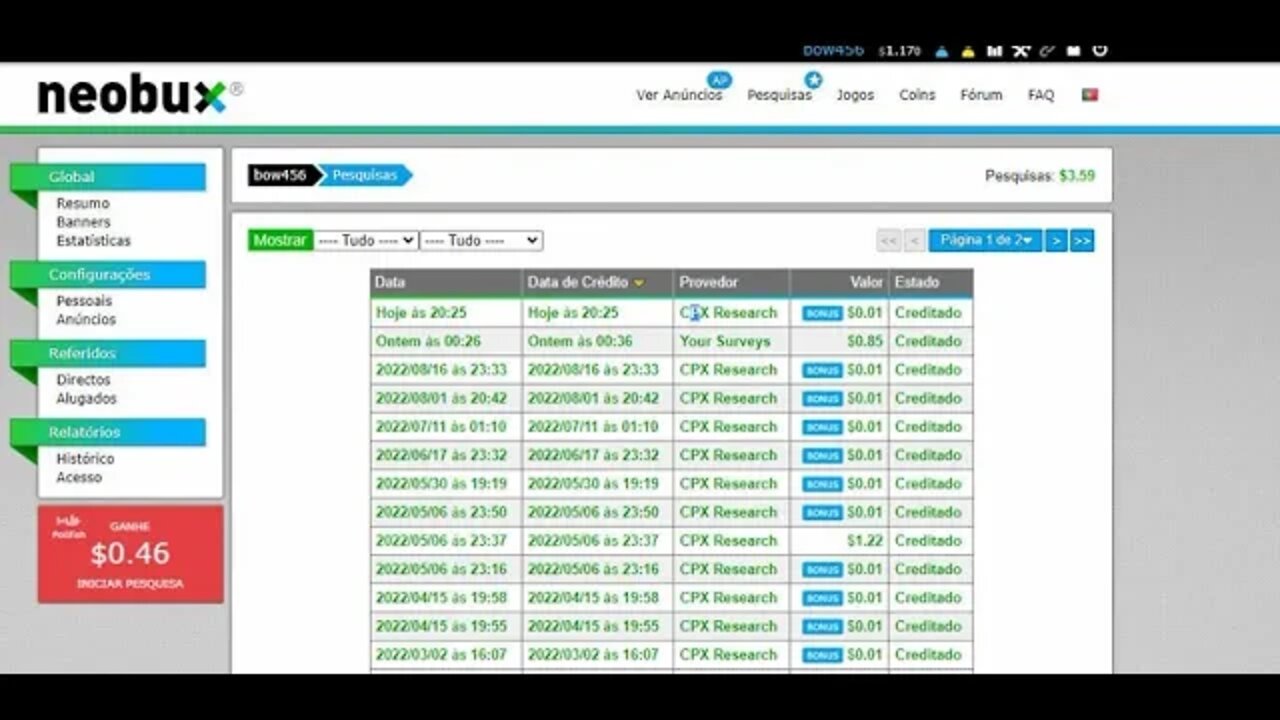Click the neobux logo

click(x=139, y=96)
